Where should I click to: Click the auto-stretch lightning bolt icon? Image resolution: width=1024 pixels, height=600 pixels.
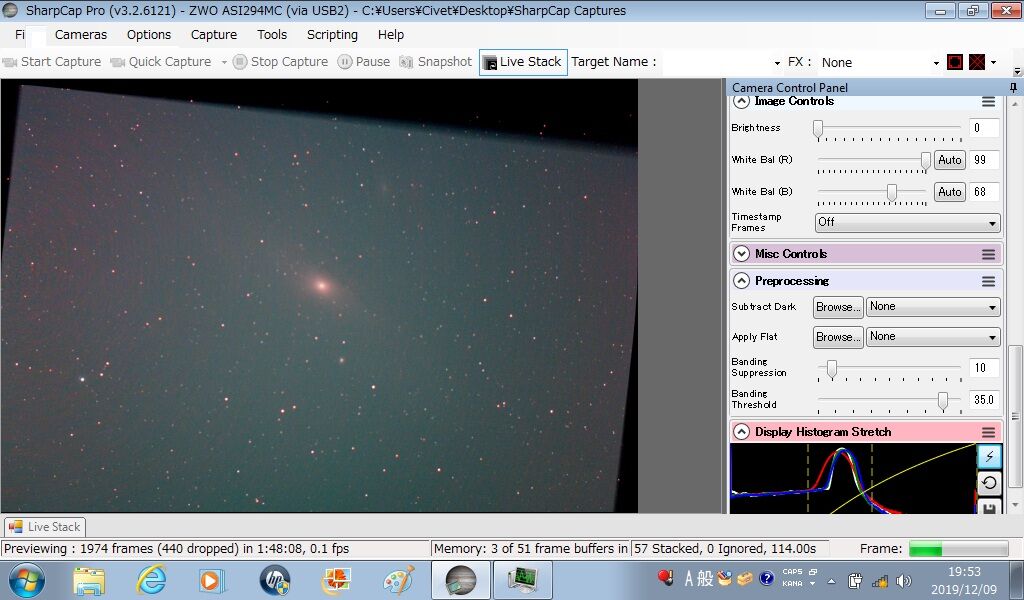(989, 456)
